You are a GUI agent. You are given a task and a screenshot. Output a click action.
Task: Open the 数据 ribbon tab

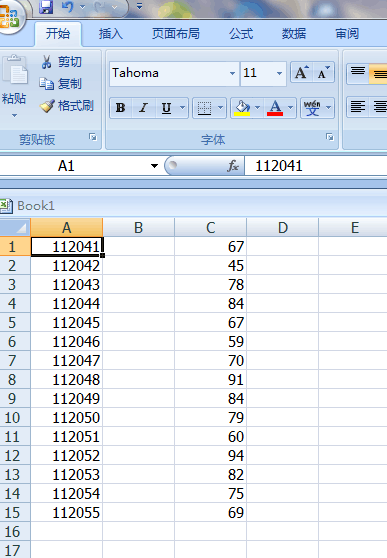coord(294,34)
